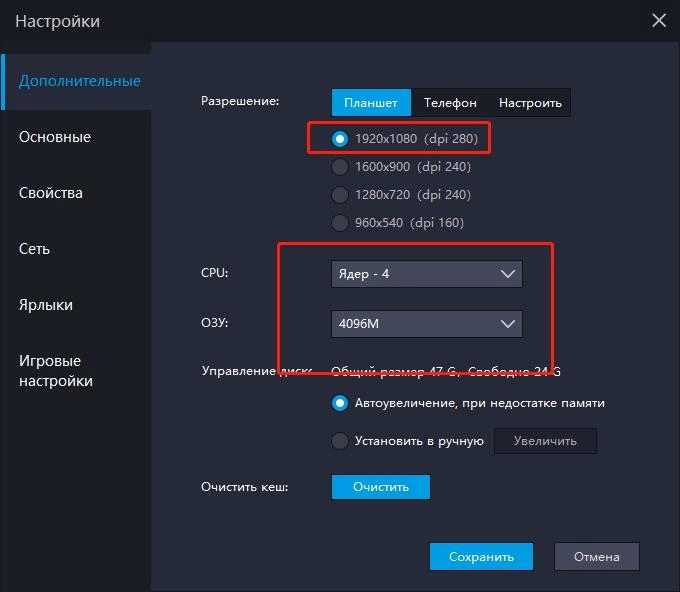Viewport: 680px width, 592px height.
Task: Go to the Сеть settings section
Action: click(x=35, y=249)
